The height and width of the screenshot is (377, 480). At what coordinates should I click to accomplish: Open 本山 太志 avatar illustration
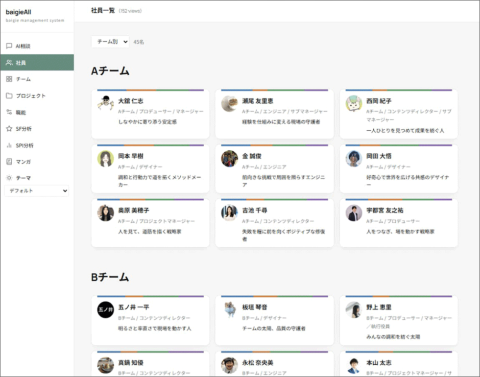click(354, 365)
